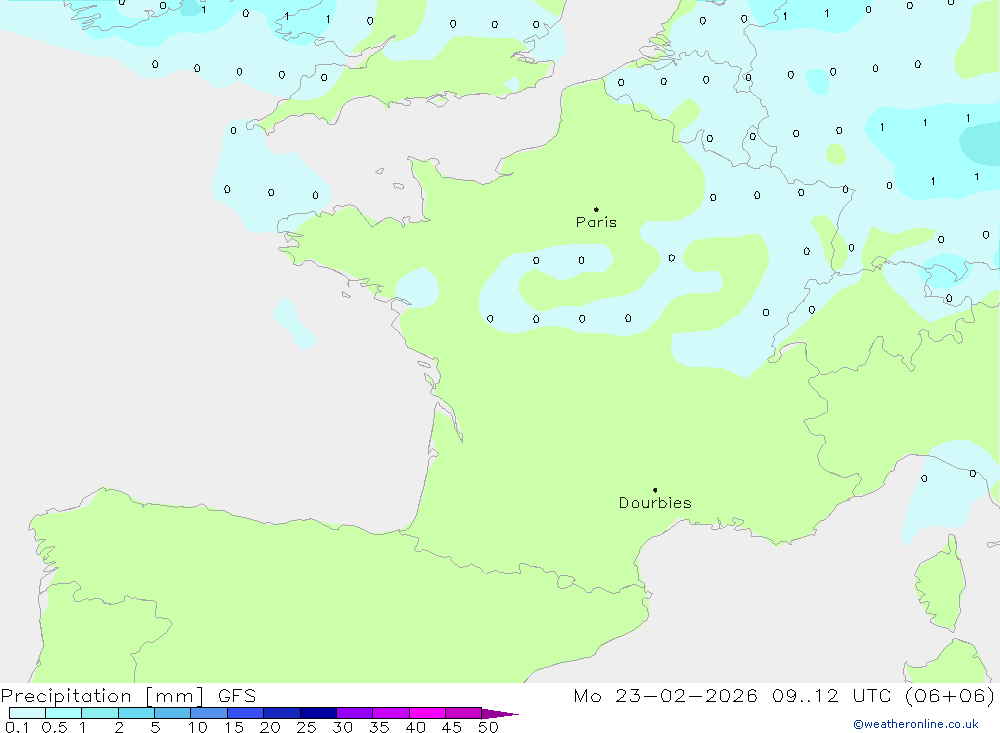1000x733 pixels.
Task: Pick the 30–35 mm violet legend swatch
Action: [x=355, y=713]
